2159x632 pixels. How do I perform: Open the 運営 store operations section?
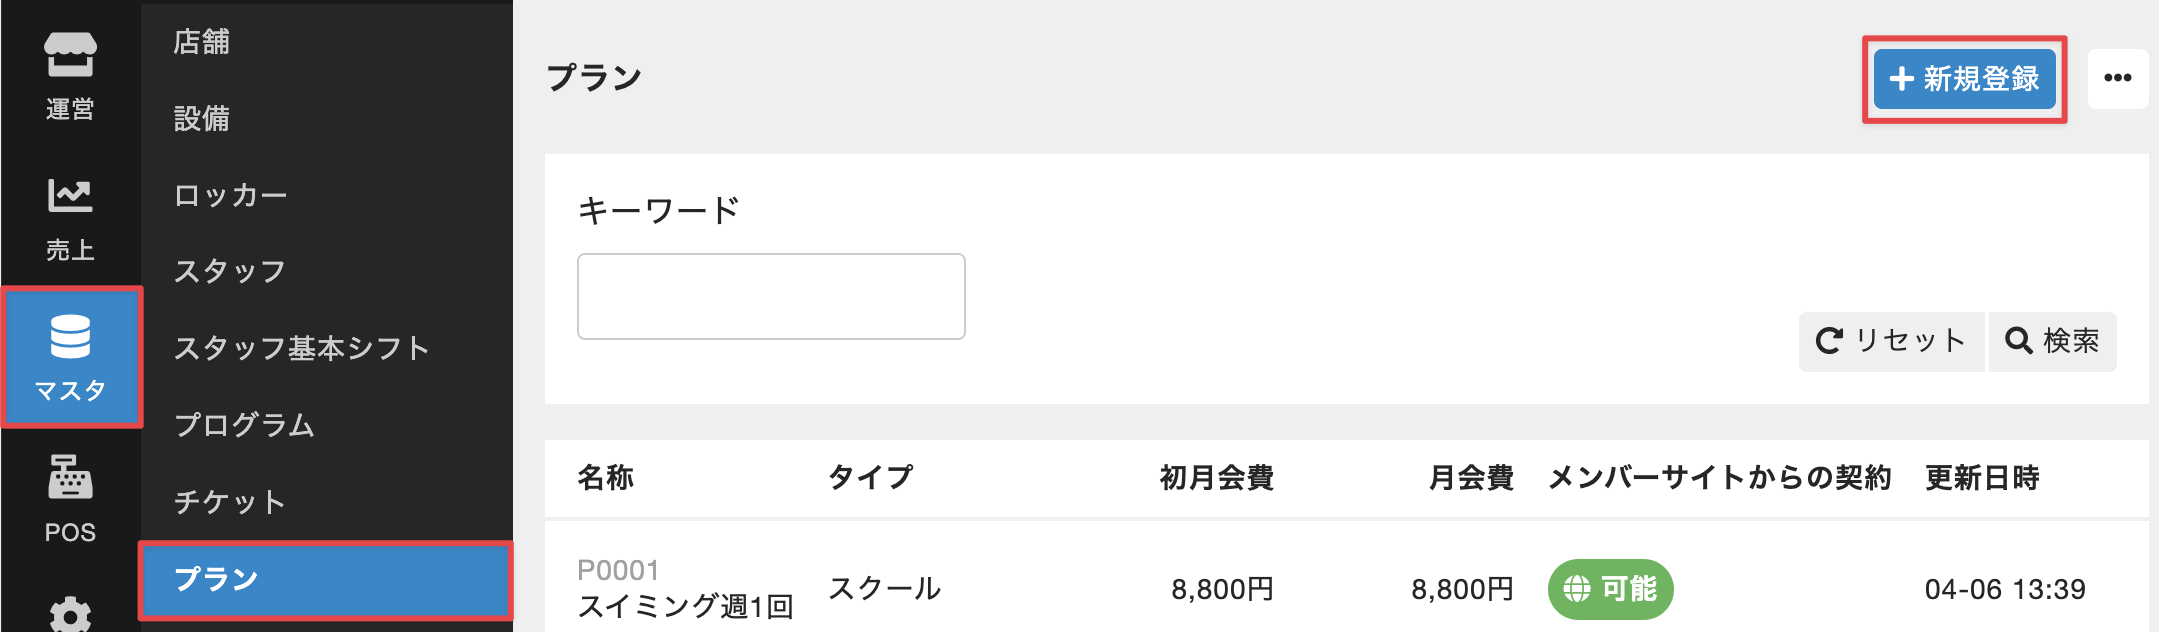70,76
